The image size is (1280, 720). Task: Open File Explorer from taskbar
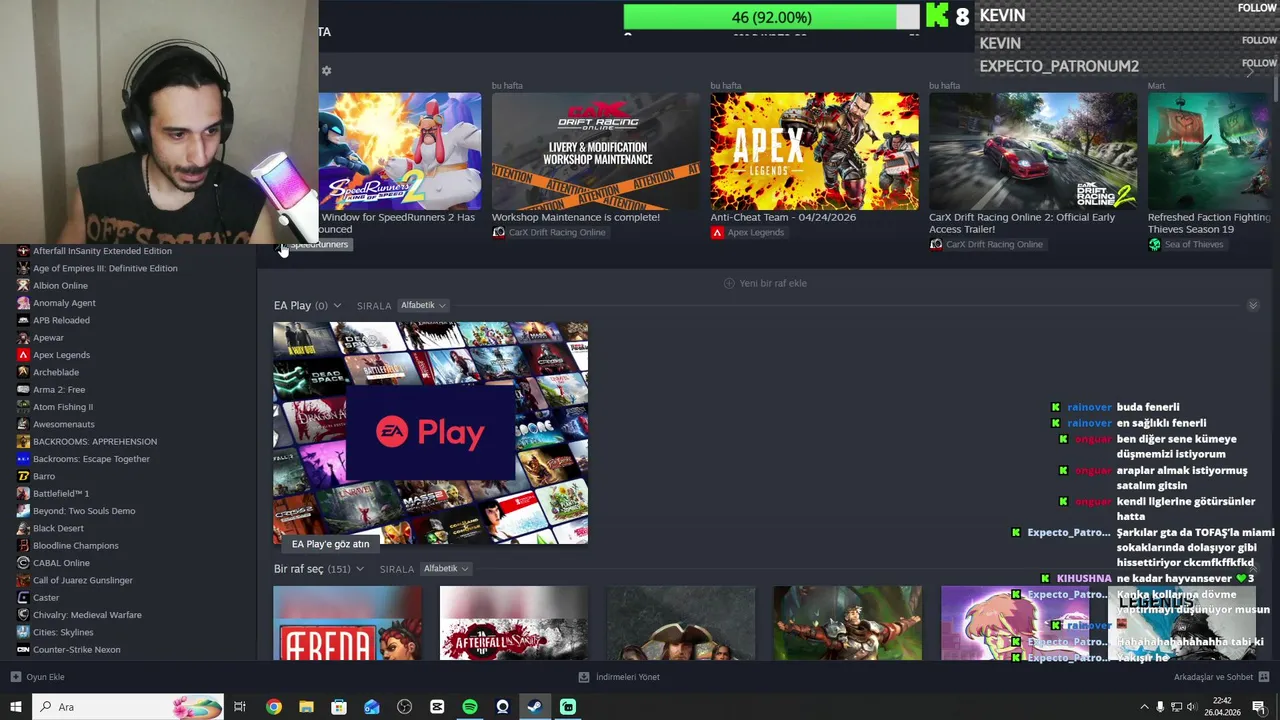pyautogui.click(x=306, y=707)
